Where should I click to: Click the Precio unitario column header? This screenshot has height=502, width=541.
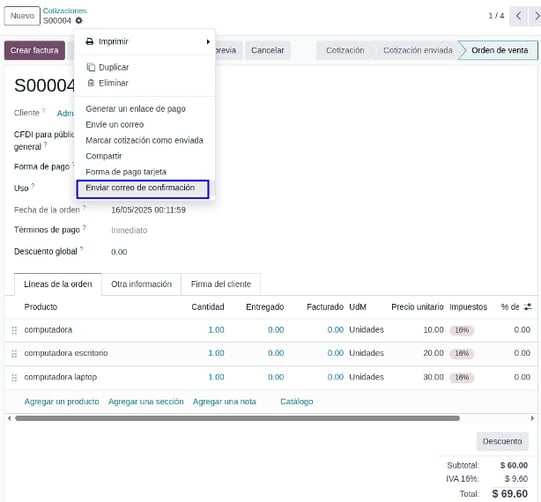(x=417, y=307)
